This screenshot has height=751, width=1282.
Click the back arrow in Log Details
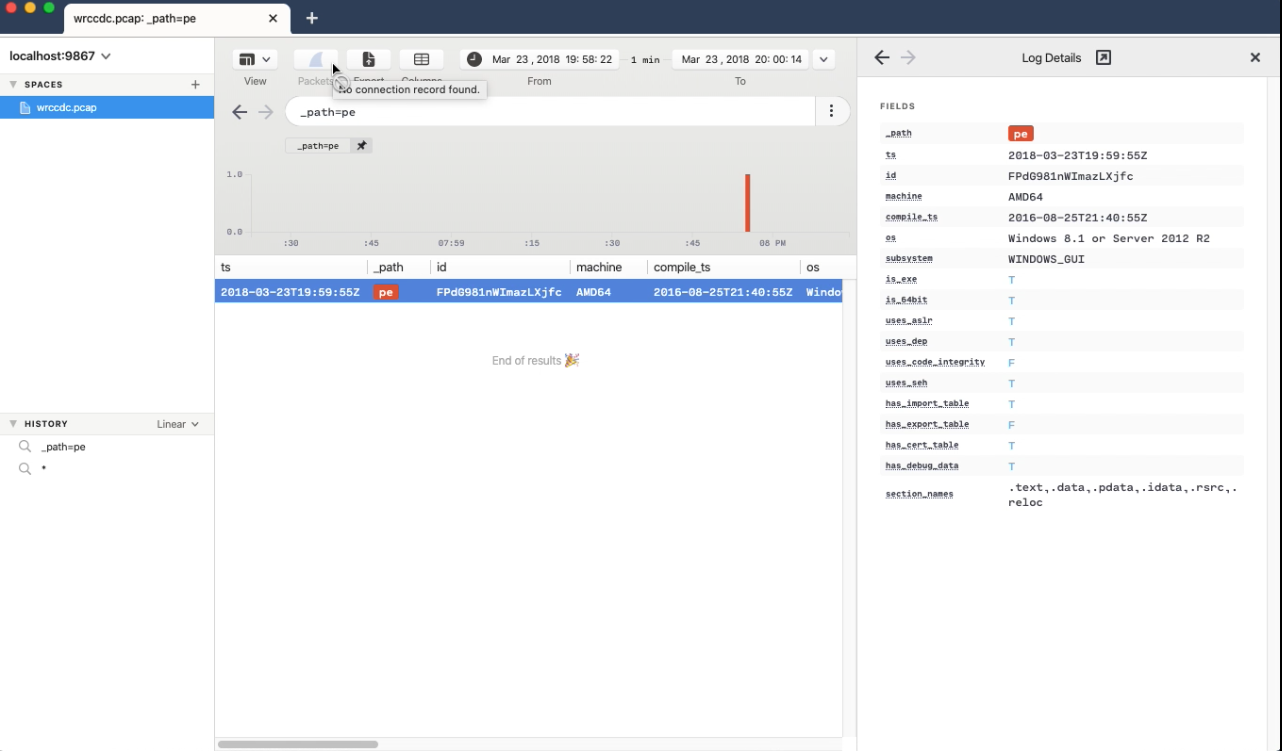pyautogui.click(x=879, y=58)
